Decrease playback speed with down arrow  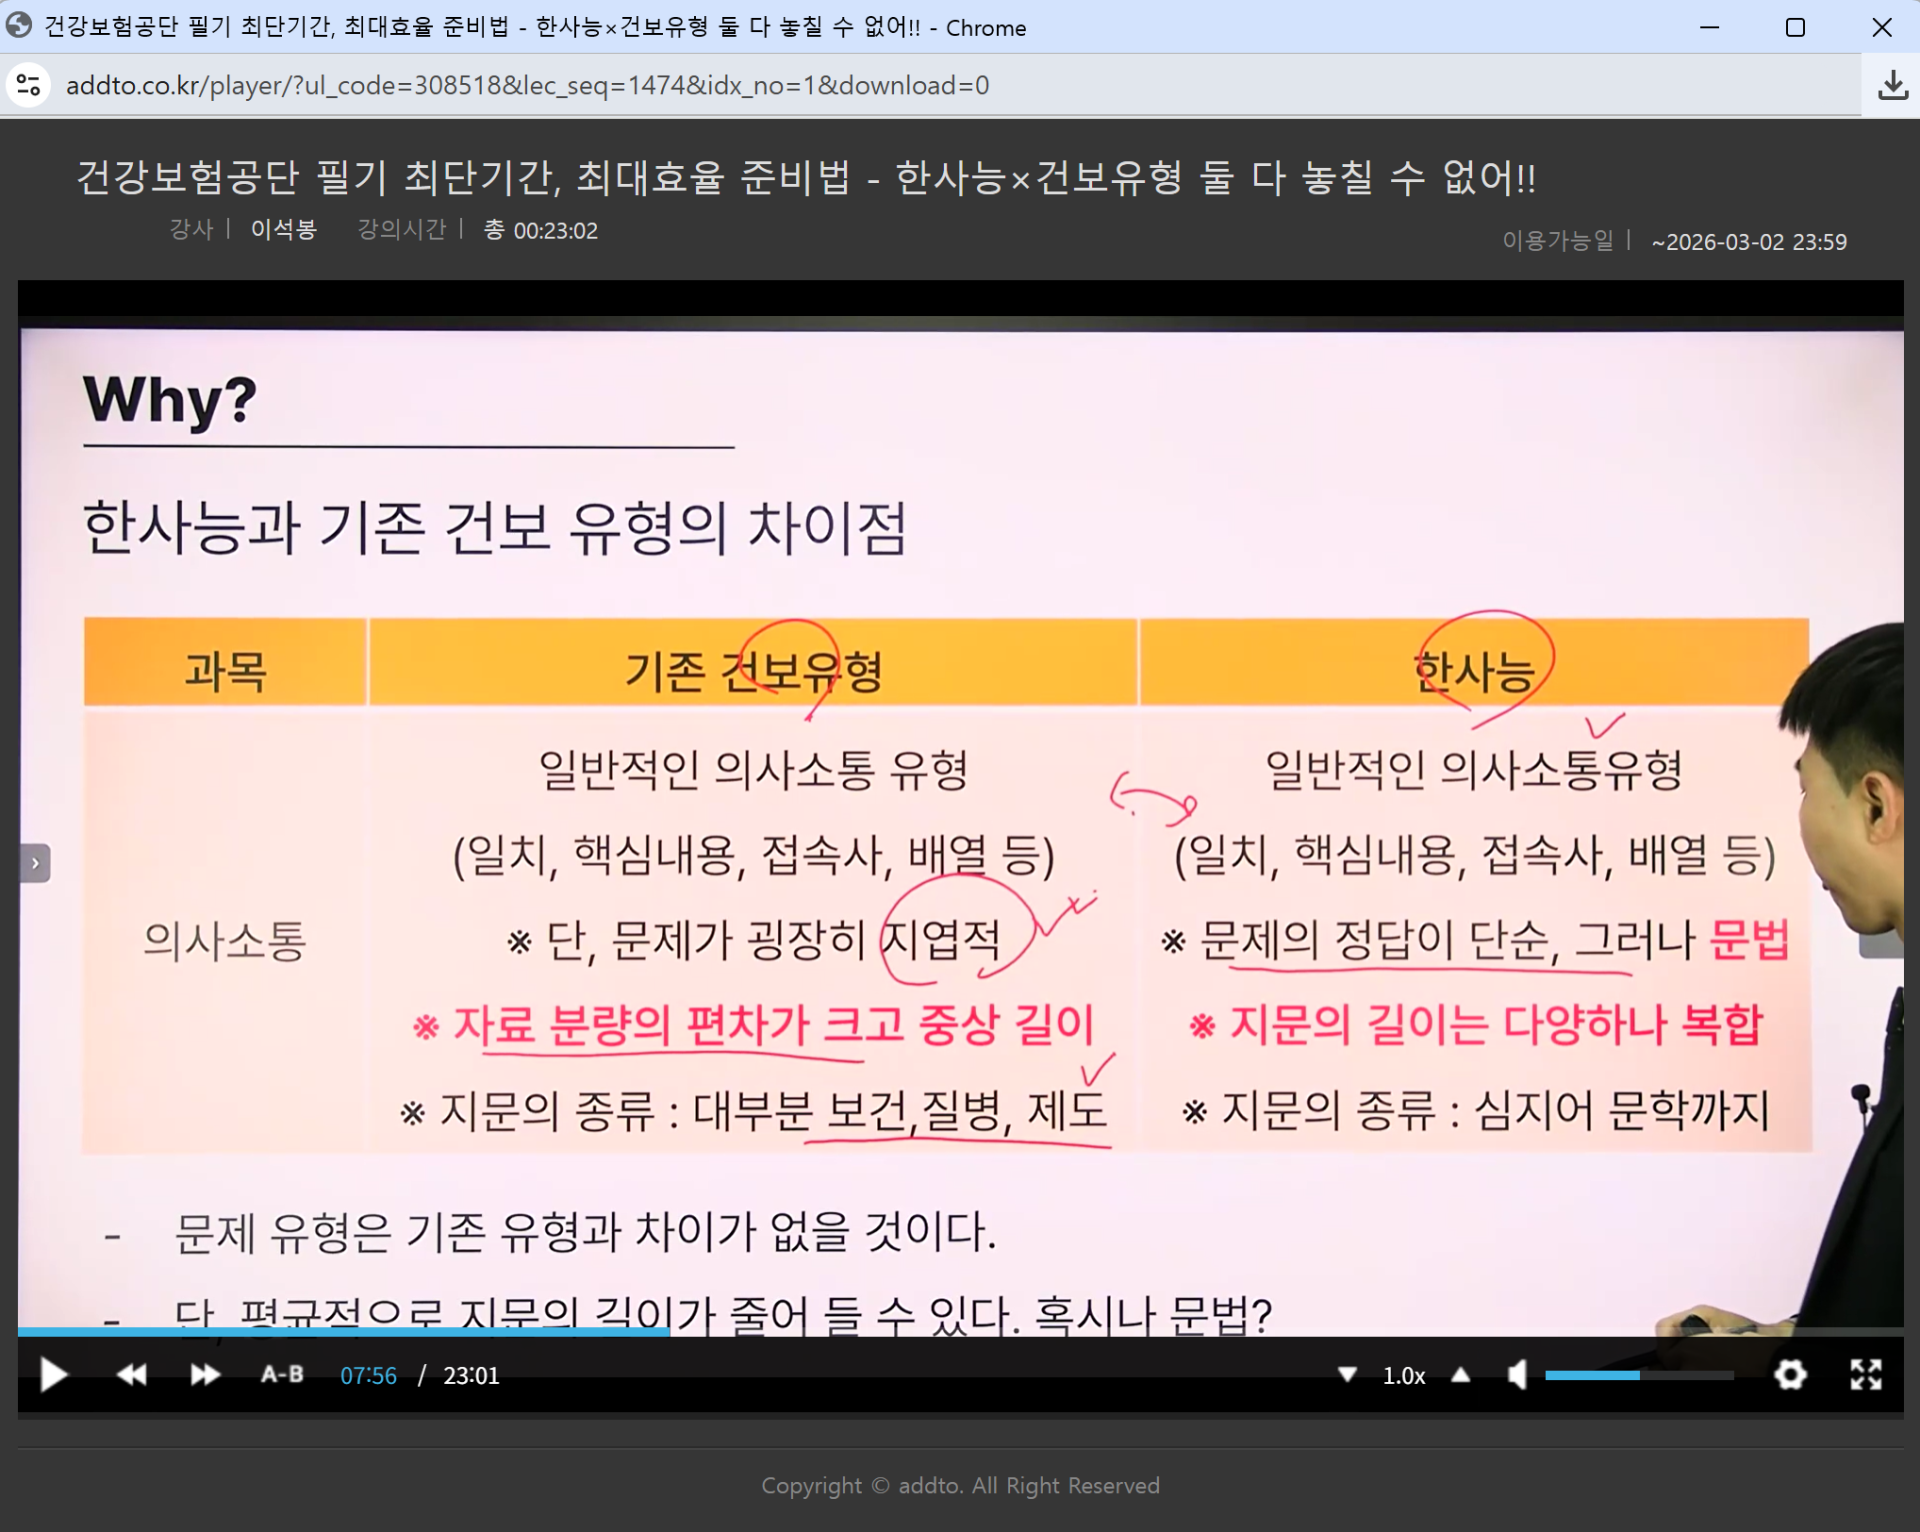pos(1347,1375)
